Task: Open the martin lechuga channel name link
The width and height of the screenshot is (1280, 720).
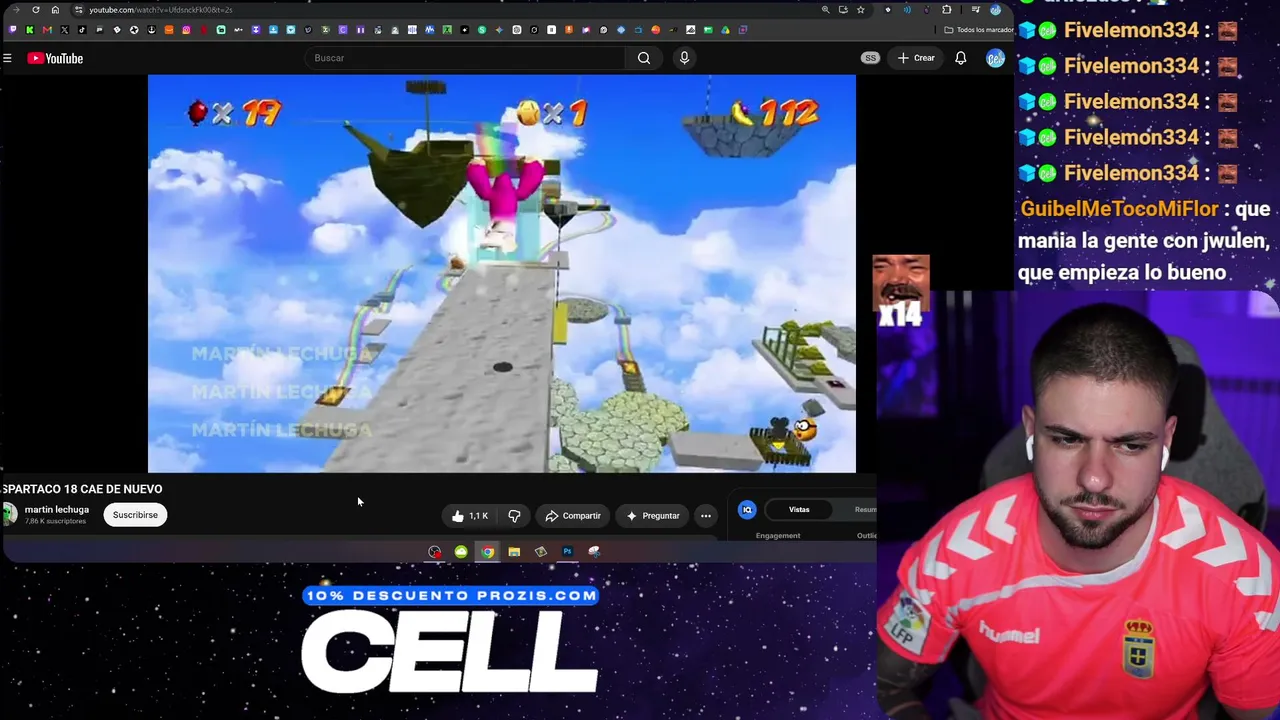Action: [57, 510]
